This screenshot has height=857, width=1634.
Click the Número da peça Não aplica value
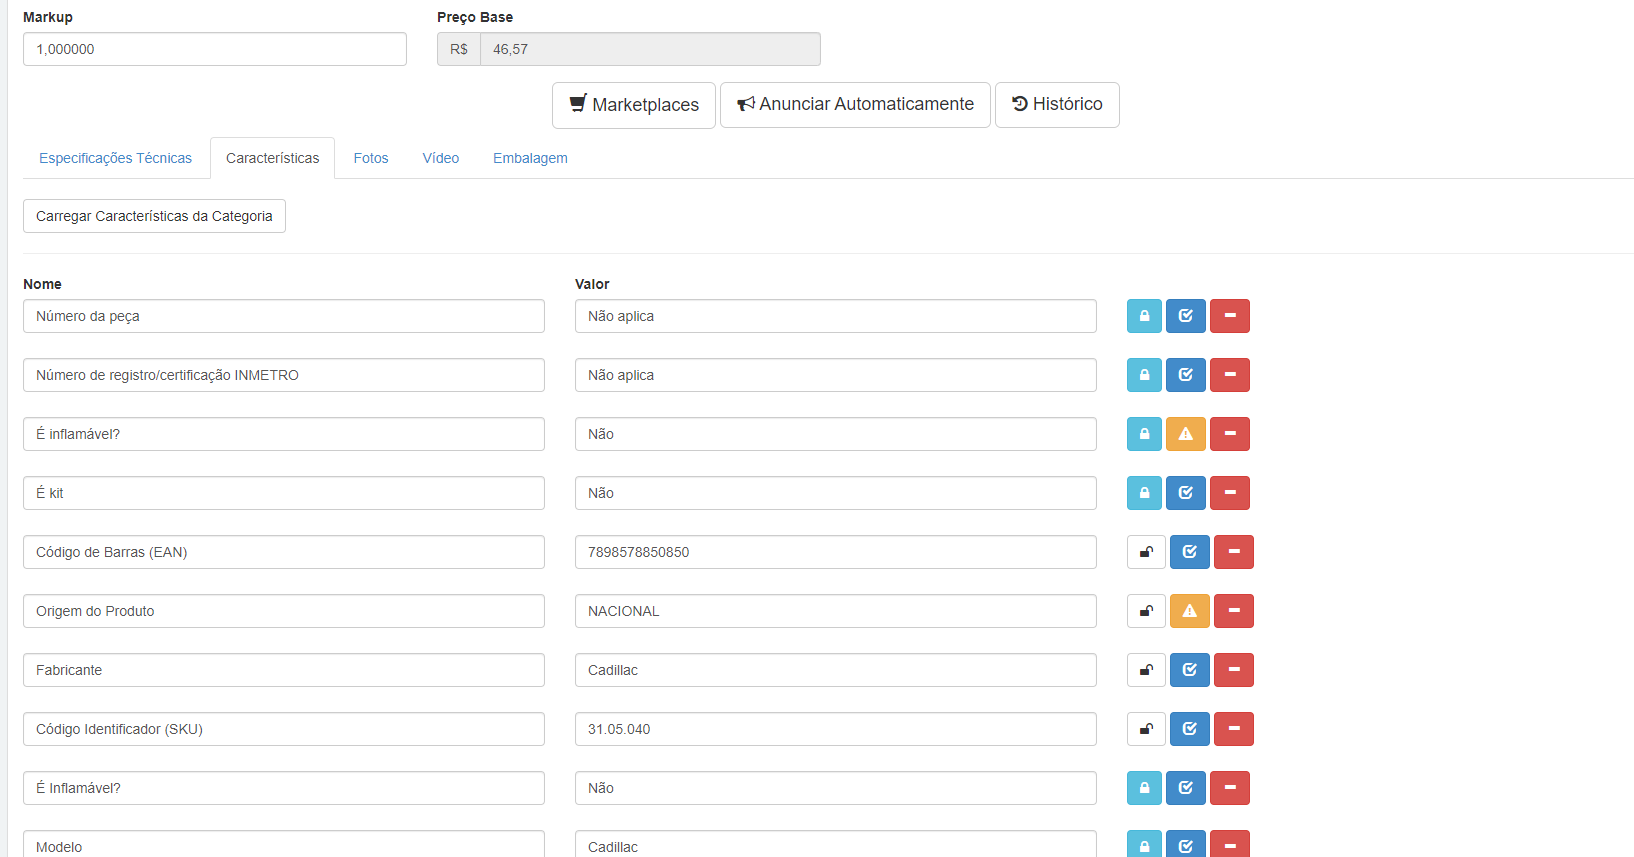pyautogui.click(x=836, y=316)
